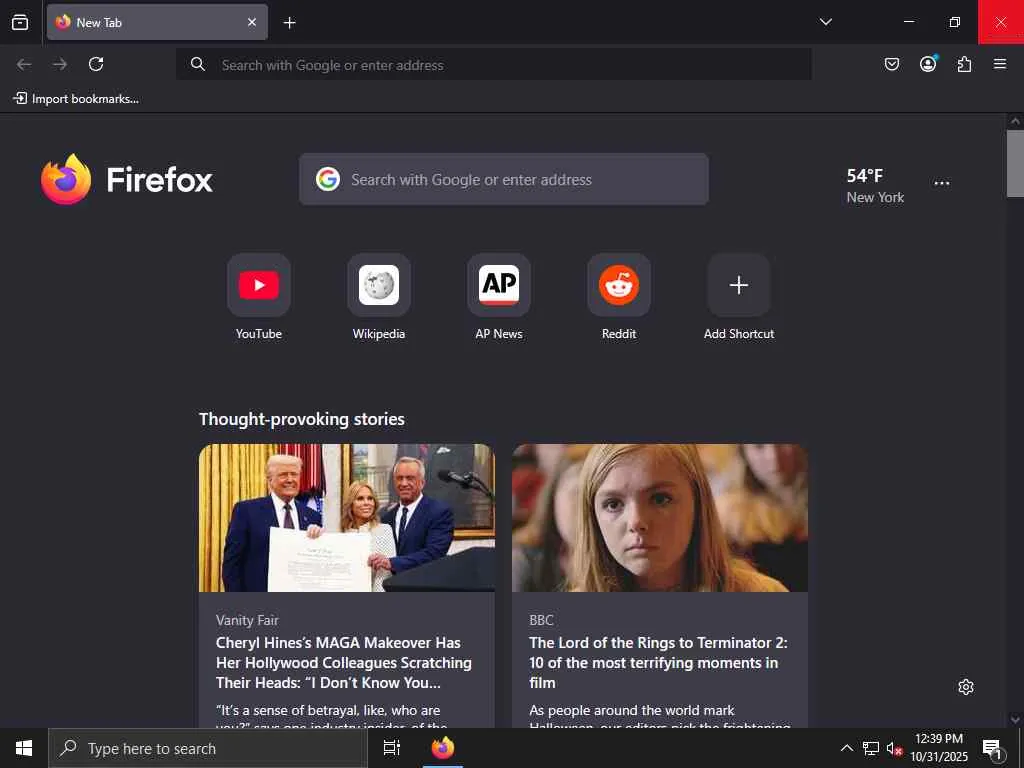Click the Thought-provoking stories heading
The height and width of the screenshot is (768, 1024).
pos(302,419)
